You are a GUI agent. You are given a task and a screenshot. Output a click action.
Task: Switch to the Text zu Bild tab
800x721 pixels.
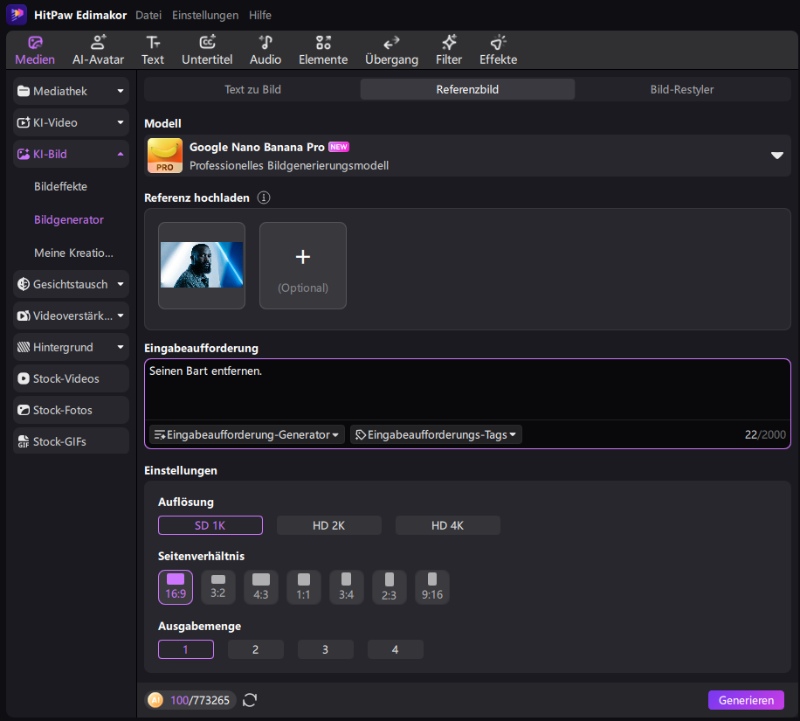(252, 89)
